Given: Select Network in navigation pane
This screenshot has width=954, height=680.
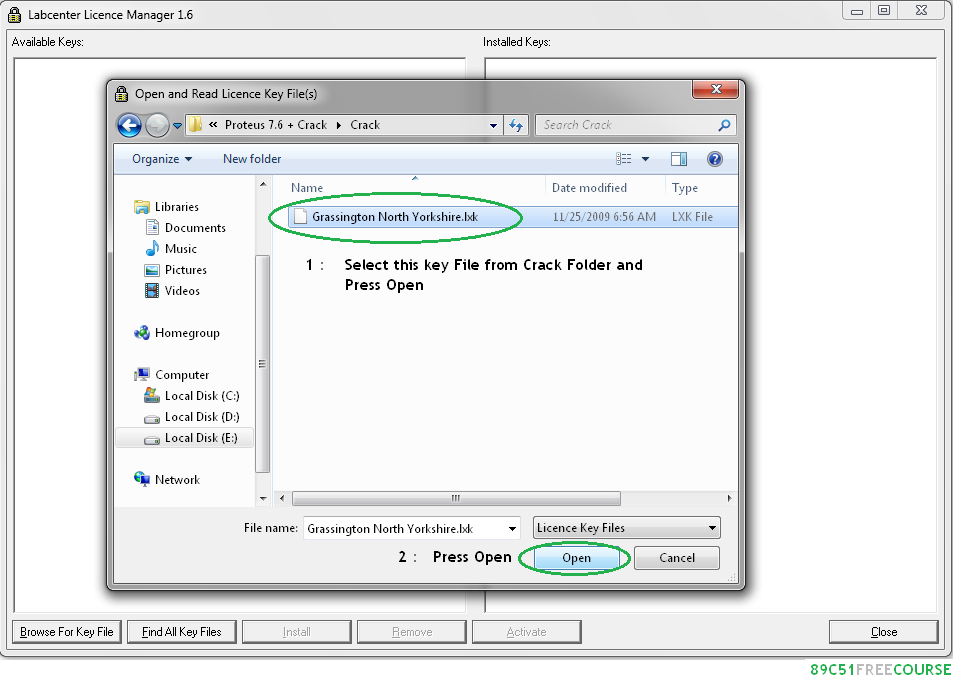Looking at the screenshot, I should 177,480.
